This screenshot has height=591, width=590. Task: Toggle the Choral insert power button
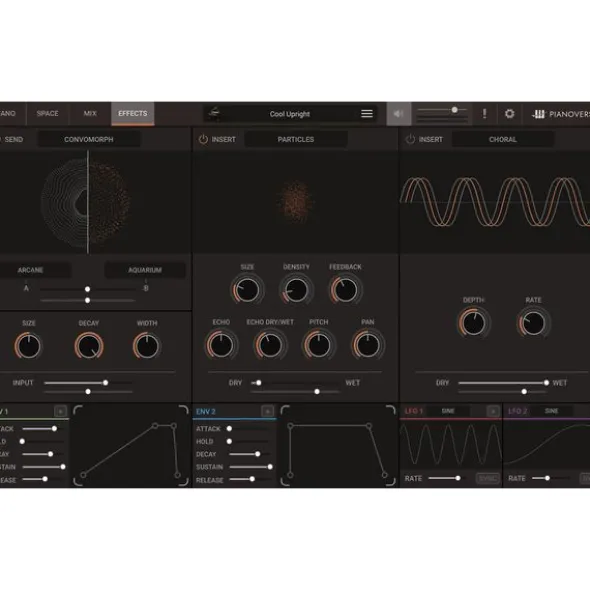pos(410,139)
